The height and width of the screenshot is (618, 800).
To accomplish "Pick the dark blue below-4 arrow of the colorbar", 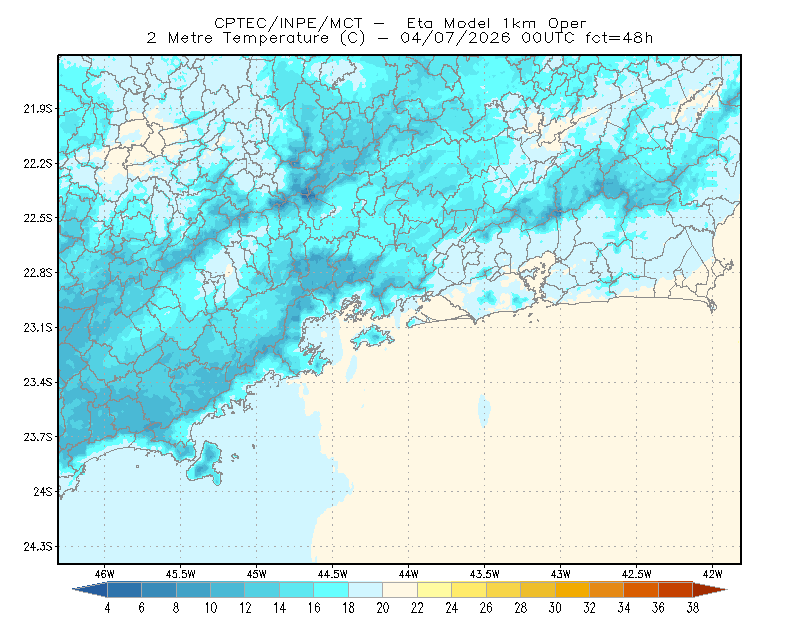I will click(x=92, y=590).
